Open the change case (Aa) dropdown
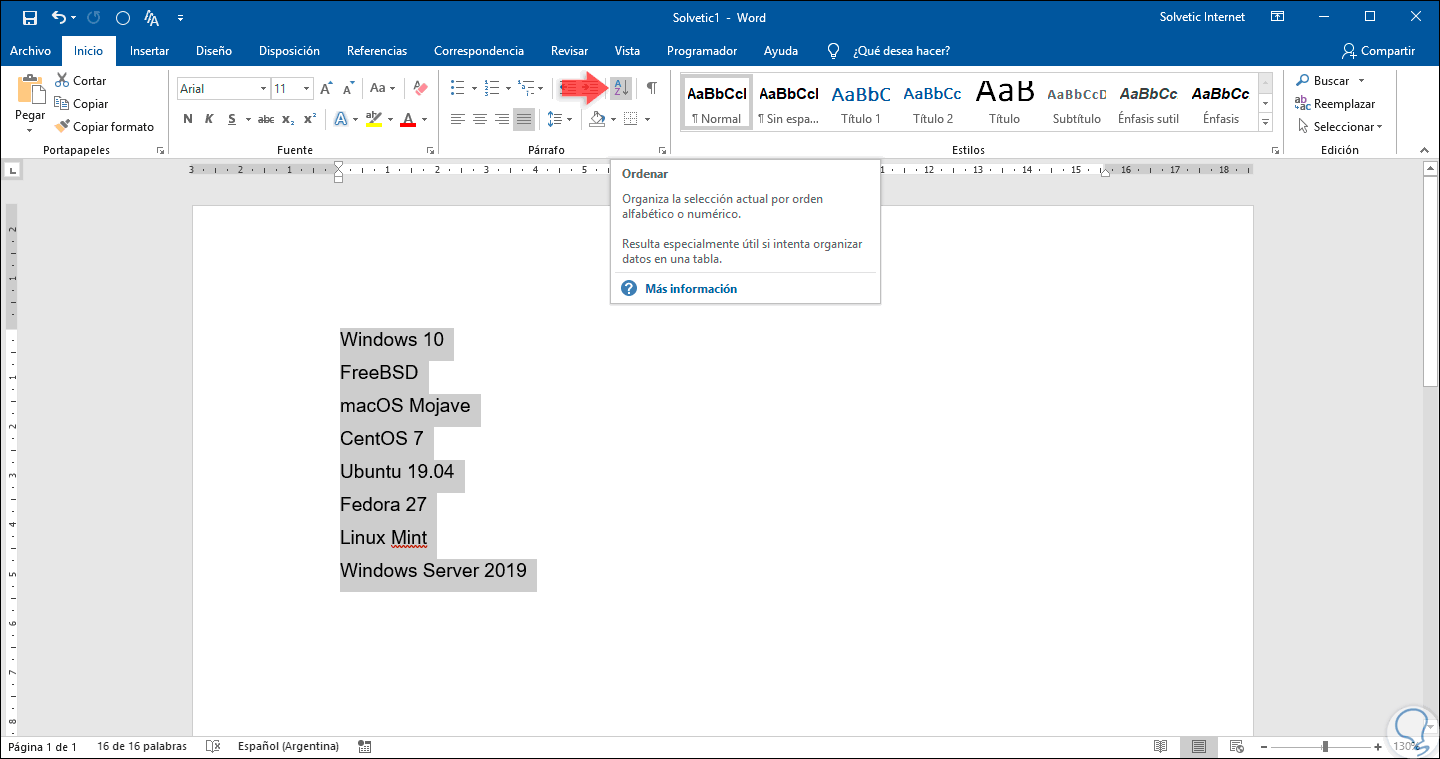This screenshot has width=1440, height=759. 382,89
